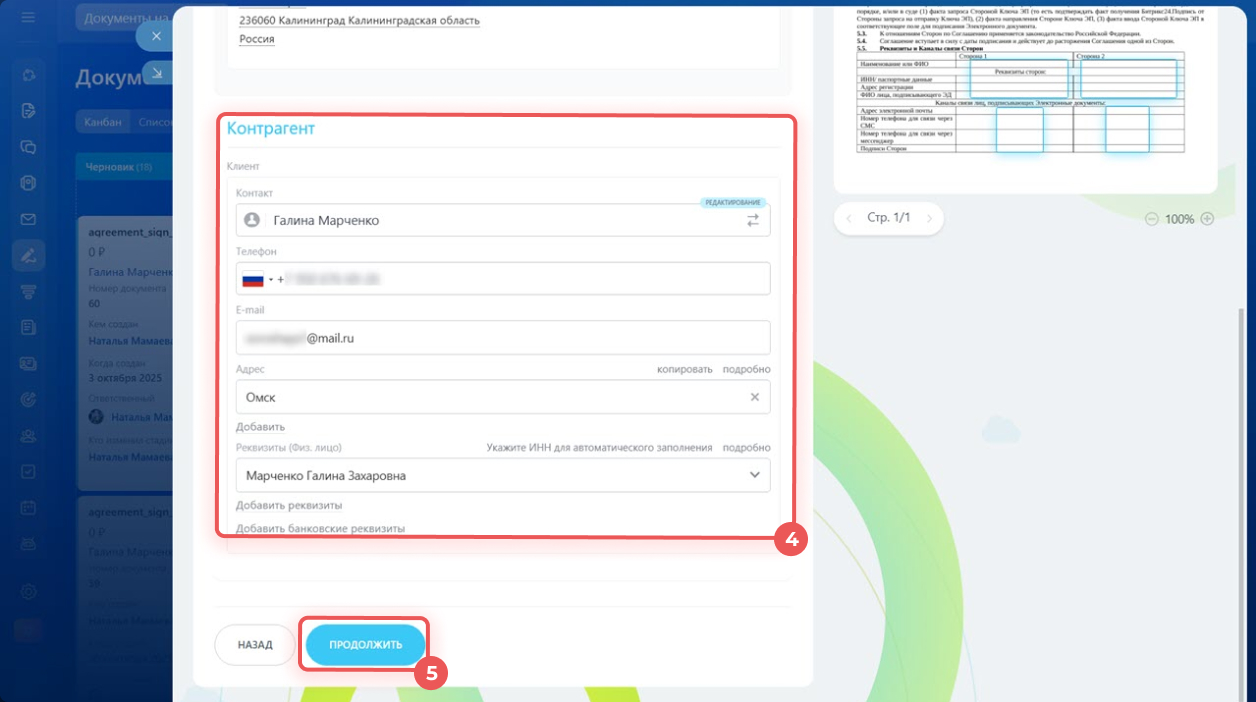
Task: Open the Russian flag country code selector
Action: point(256,279)
